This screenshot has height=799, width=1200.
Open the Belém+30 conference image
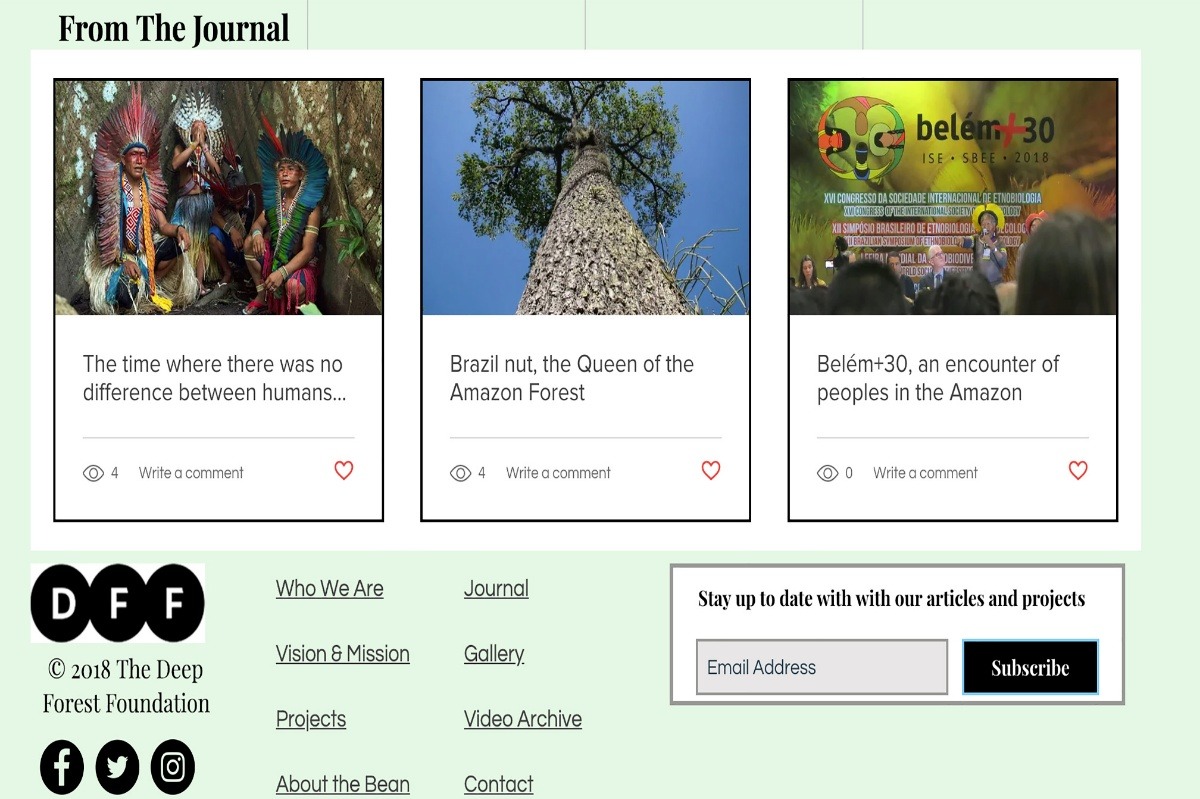[953, 198]
